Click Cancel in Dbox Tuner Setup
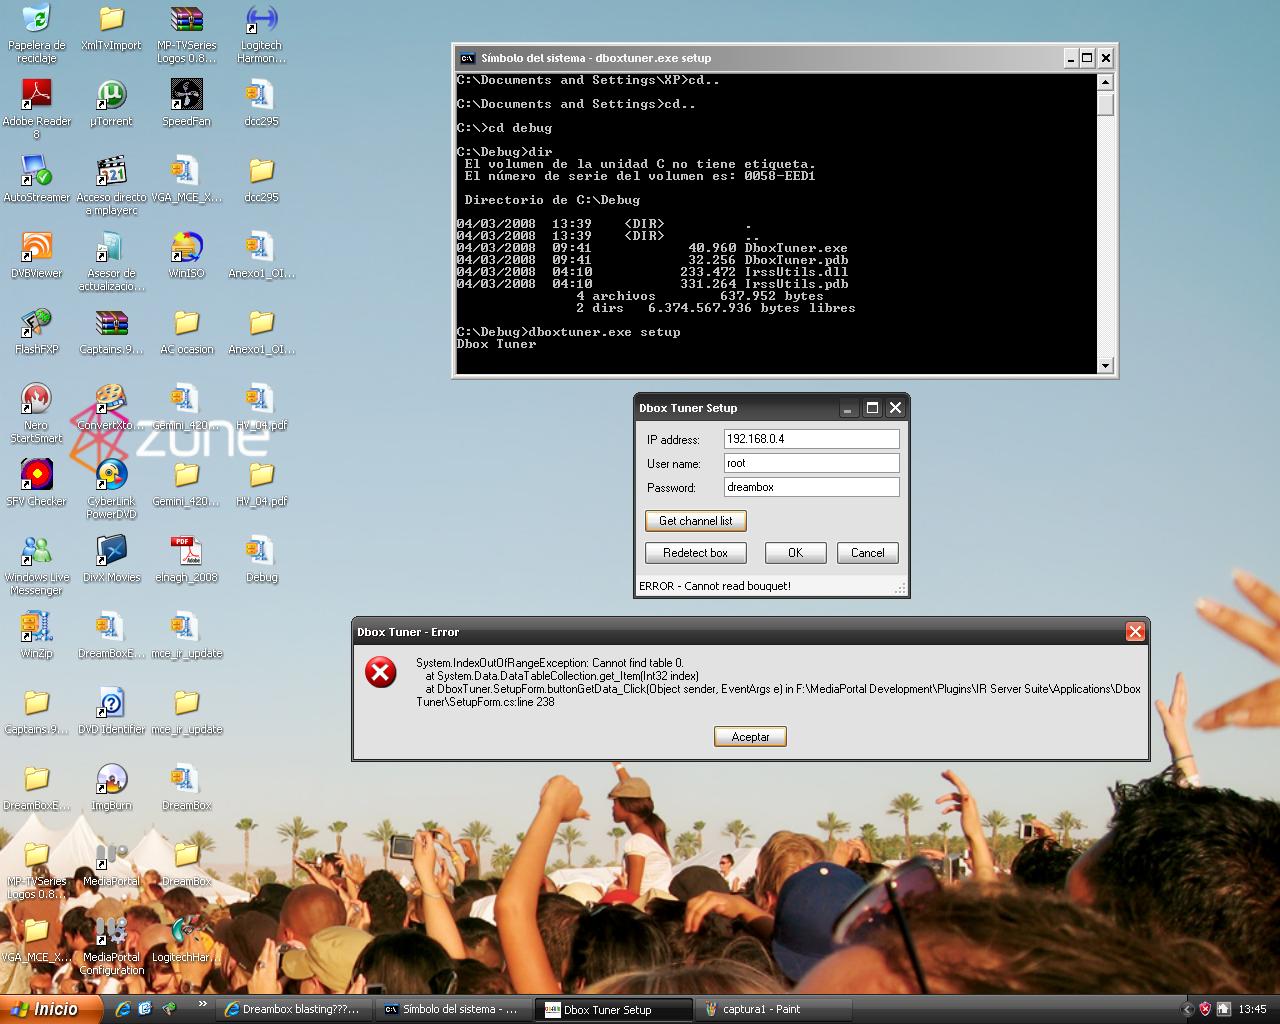Viewport: 1280px width, 1024px height. [867, 553]
